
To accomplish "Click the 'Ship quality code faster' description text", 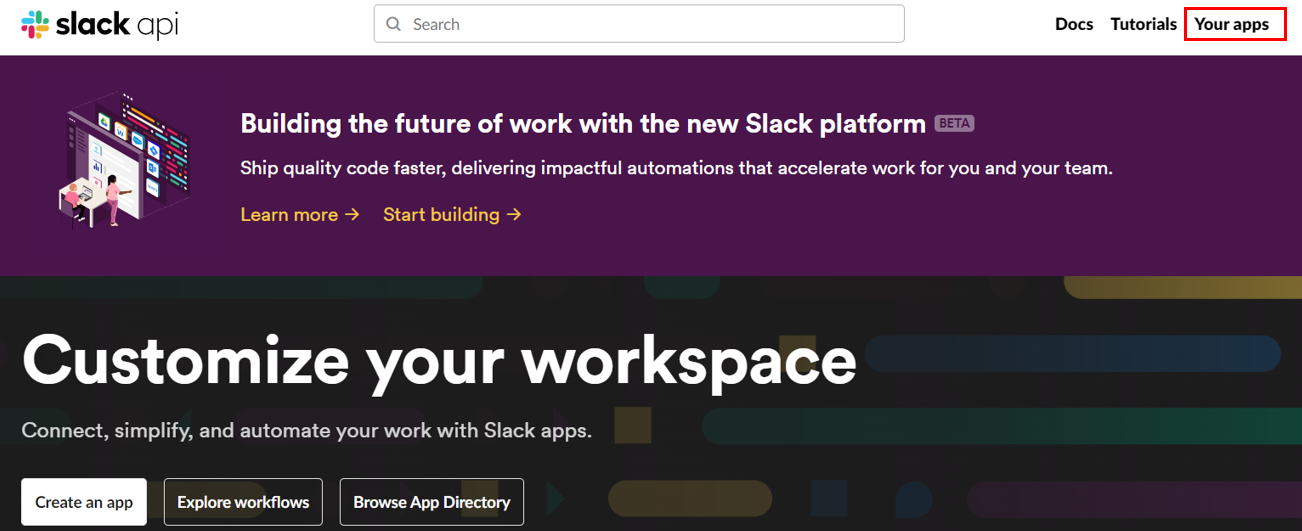I will (676, 169).
